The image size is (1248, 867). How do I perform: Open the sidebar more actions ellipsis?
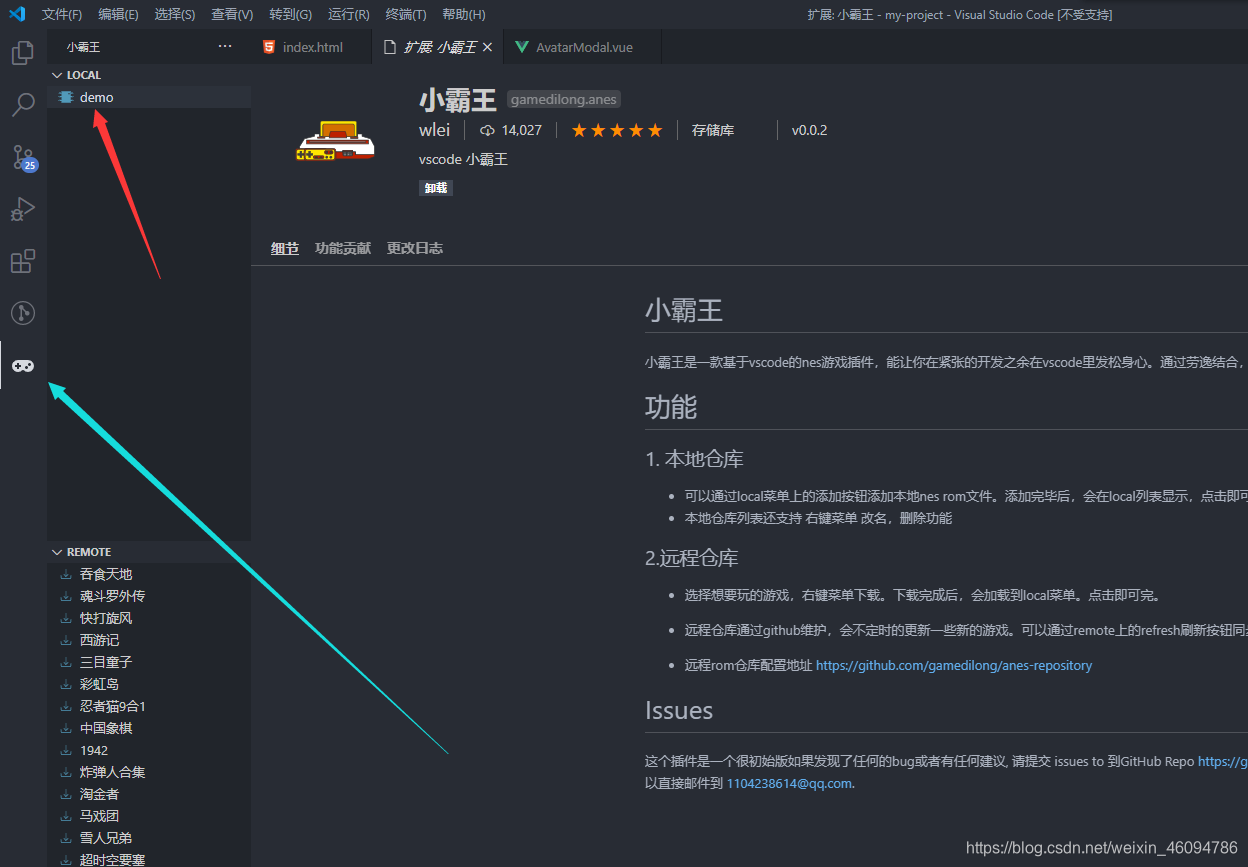225,47
